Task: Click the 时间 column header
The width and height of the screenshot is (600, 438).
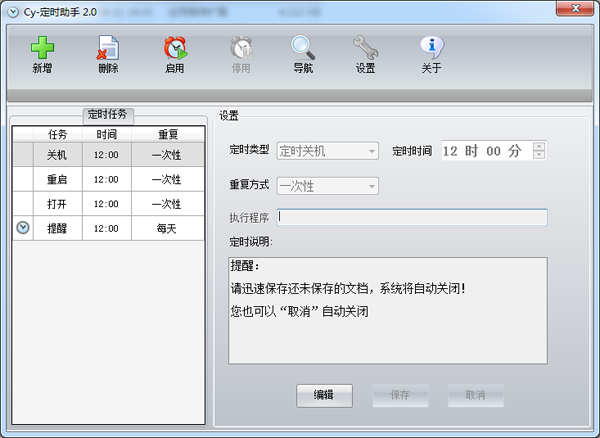Action: coord(106,134)
